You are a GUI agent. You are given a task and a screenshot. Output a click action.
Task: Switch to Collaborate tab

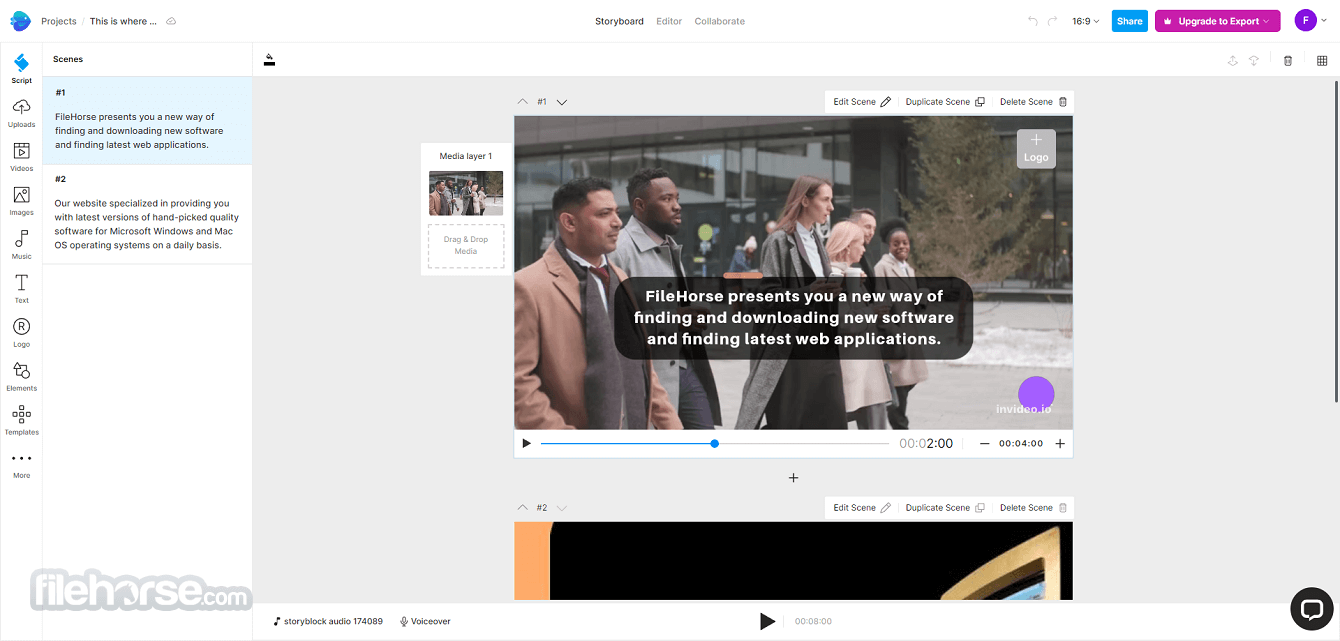coord(720,21)
